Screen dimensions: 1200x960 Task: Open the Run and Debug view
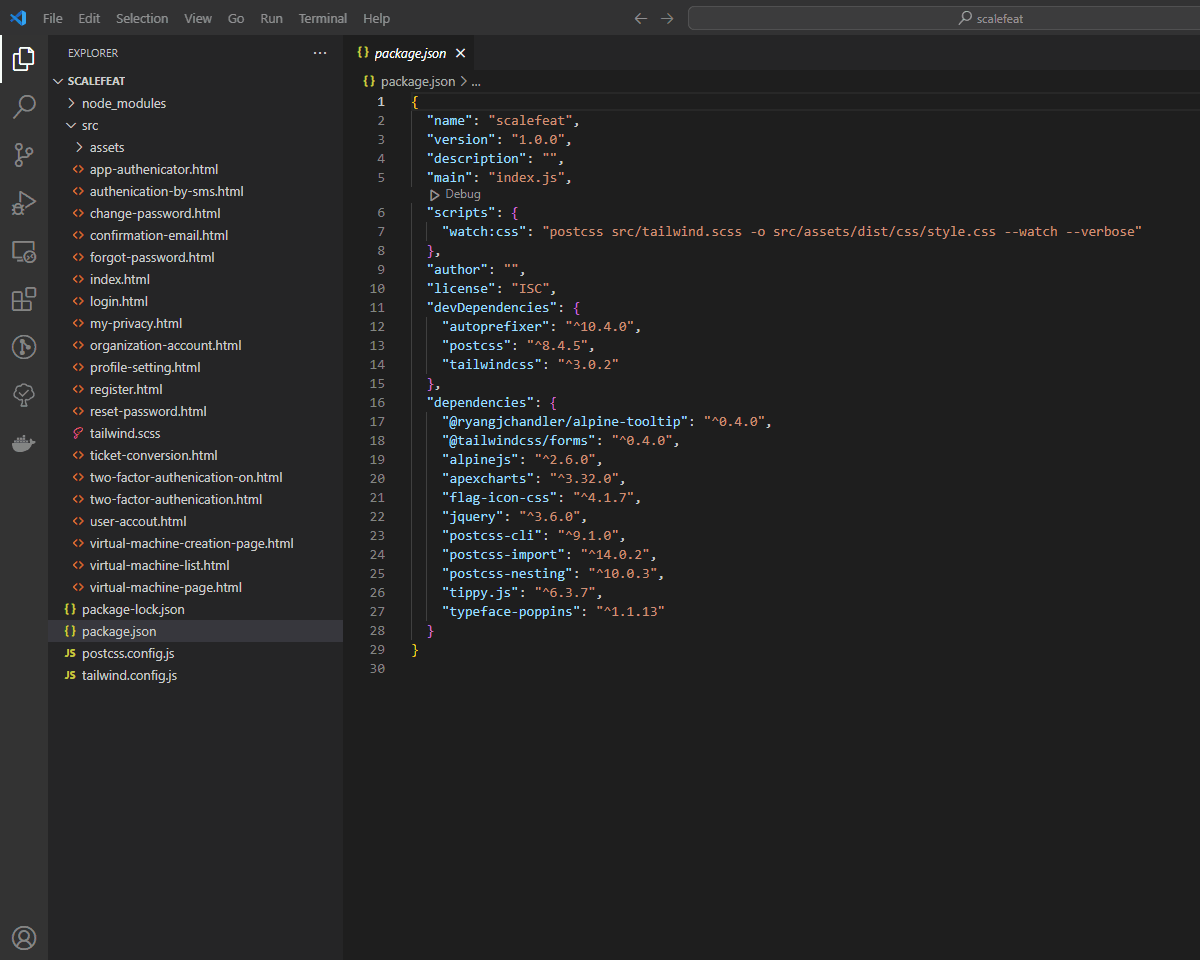click(x=24, y=203)
